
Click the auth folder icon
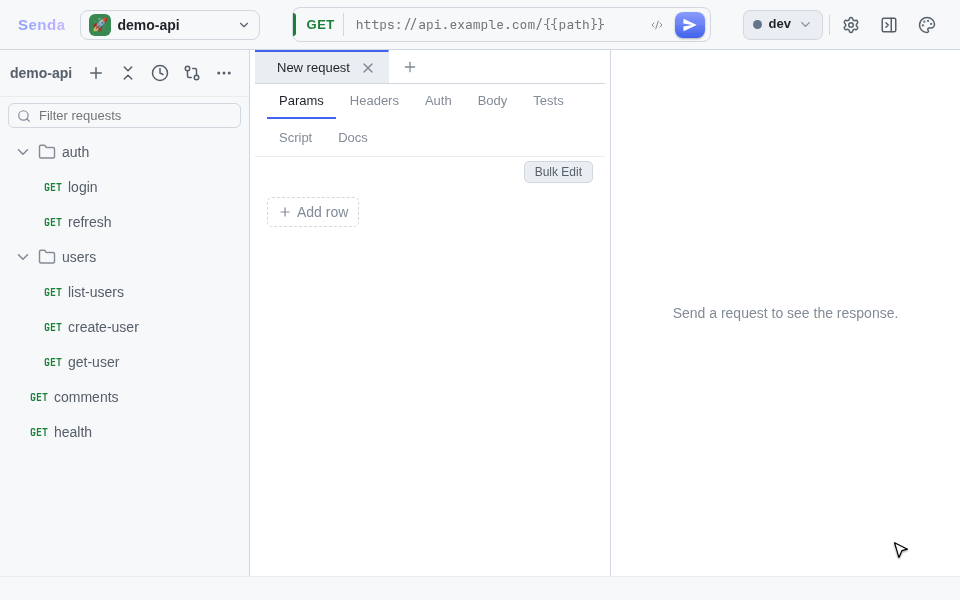pos(47,152)
